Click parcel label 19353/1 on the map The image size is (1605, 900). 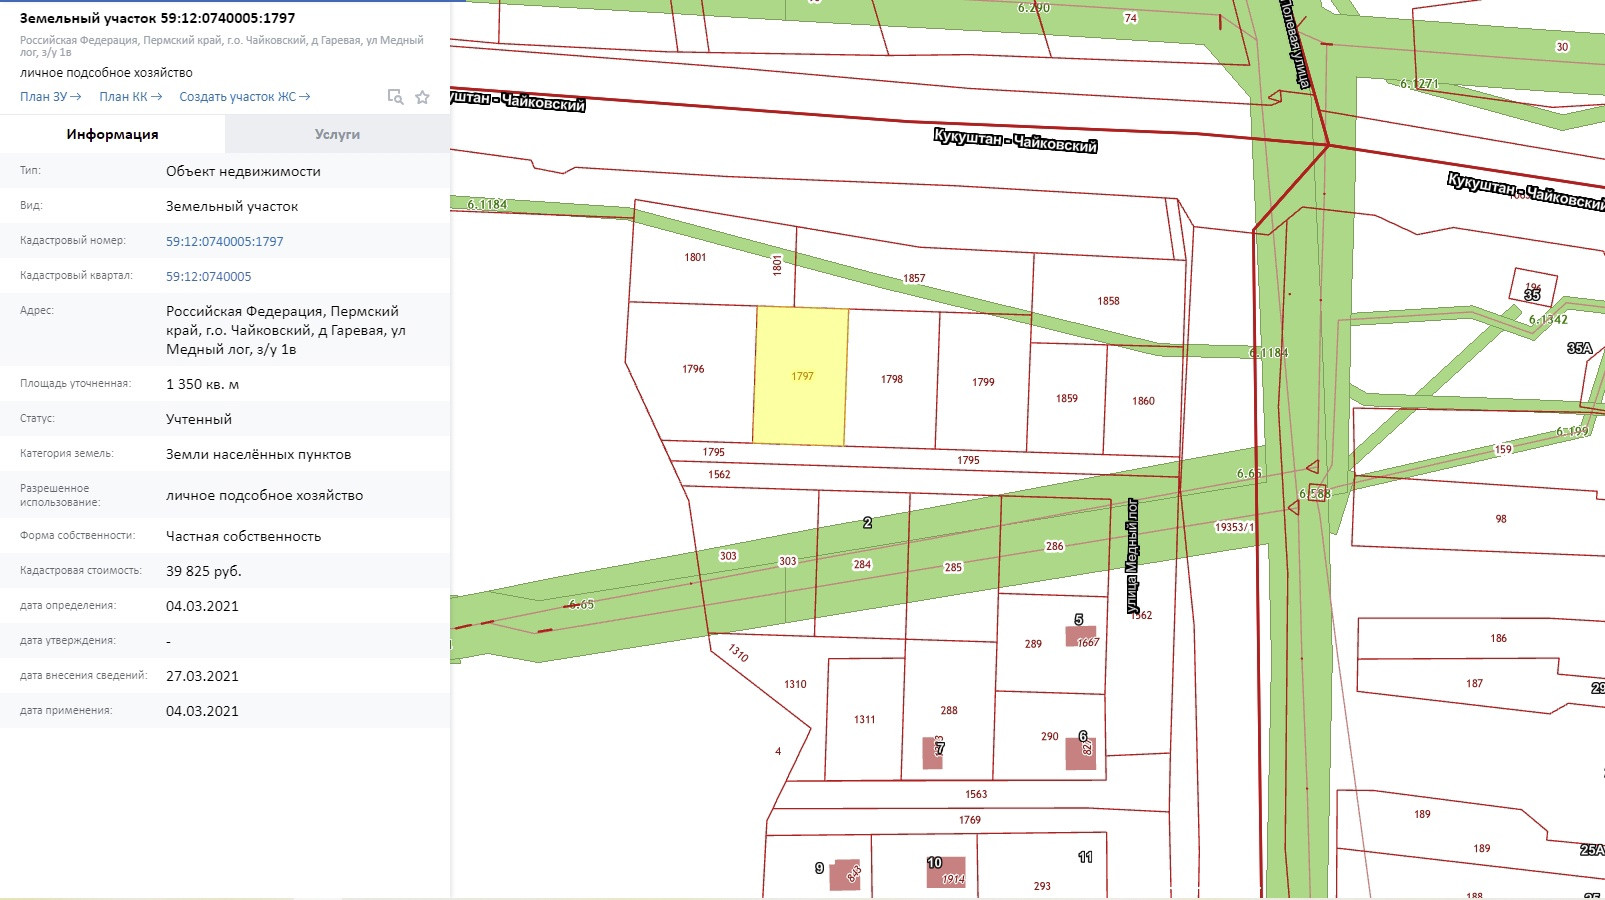[1234, 527]
